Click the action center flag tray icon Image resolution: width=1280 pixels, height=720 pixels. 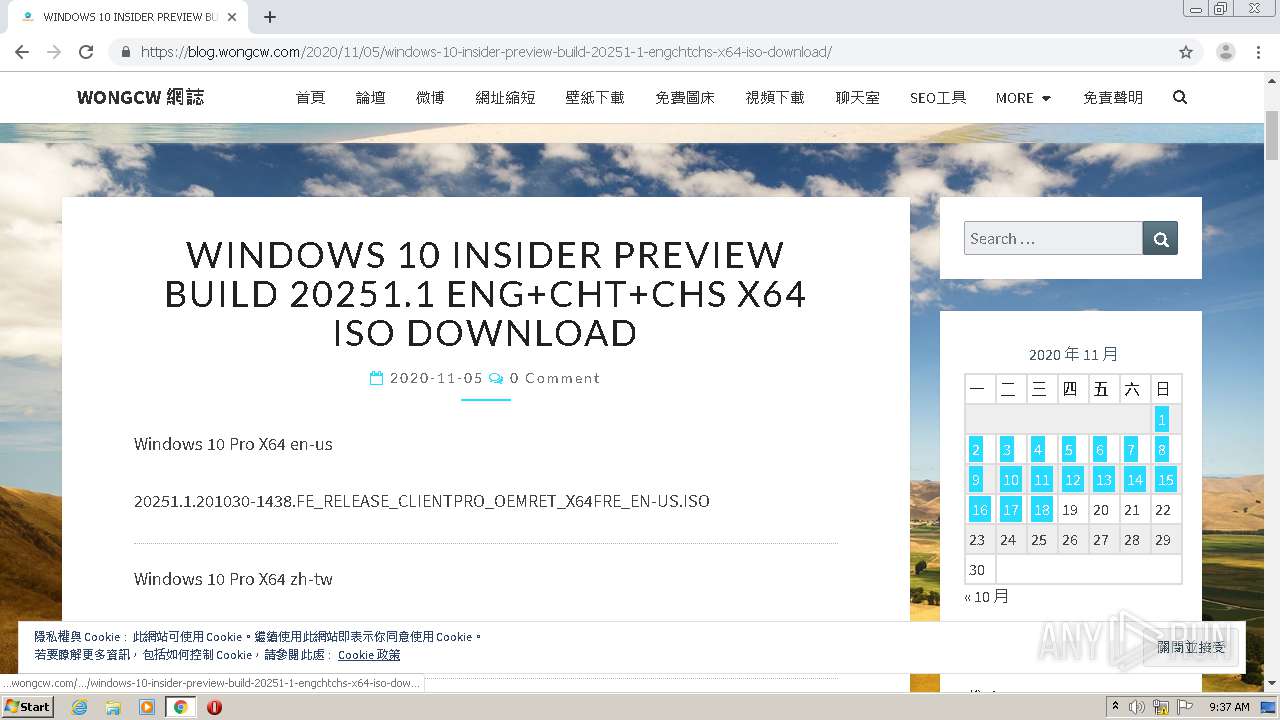(1185, 706)
